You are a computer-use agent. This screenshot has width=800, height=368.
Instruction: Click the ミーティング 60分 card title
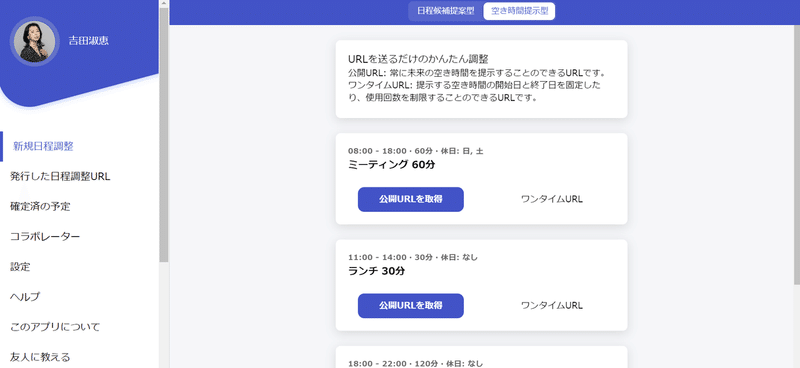pos(391,165)
